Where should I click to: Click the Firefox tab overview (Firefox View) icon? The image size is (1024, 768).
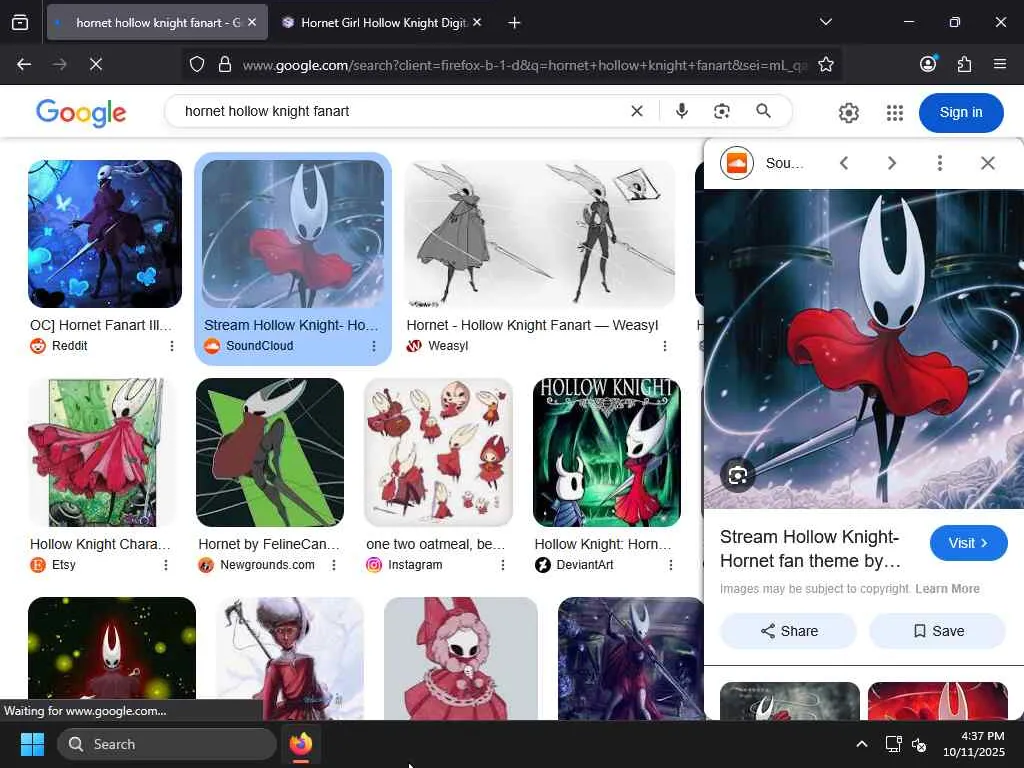[x=20, y=23]
